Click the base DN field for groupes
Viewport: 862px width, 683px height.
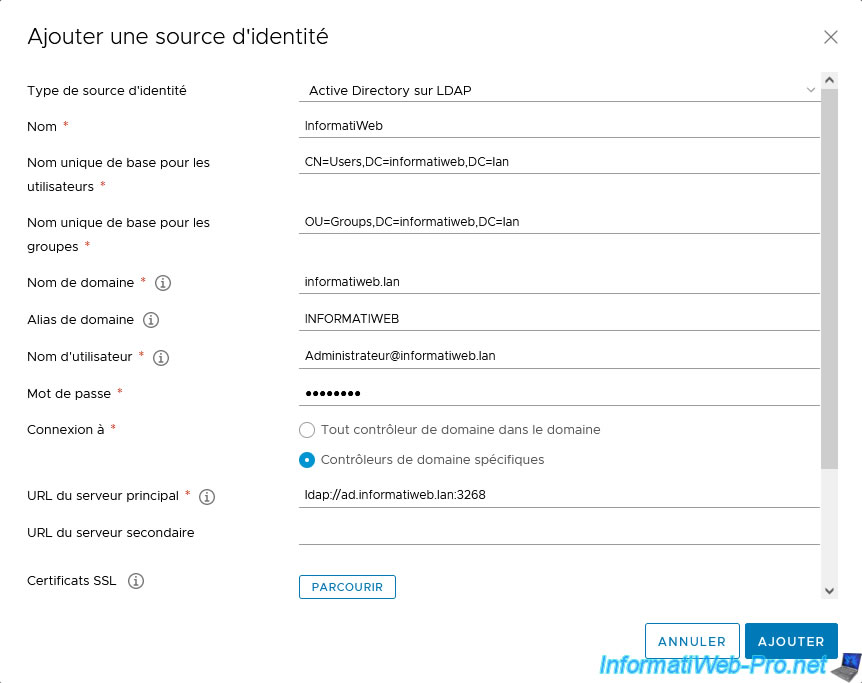[x=559, y=222]
